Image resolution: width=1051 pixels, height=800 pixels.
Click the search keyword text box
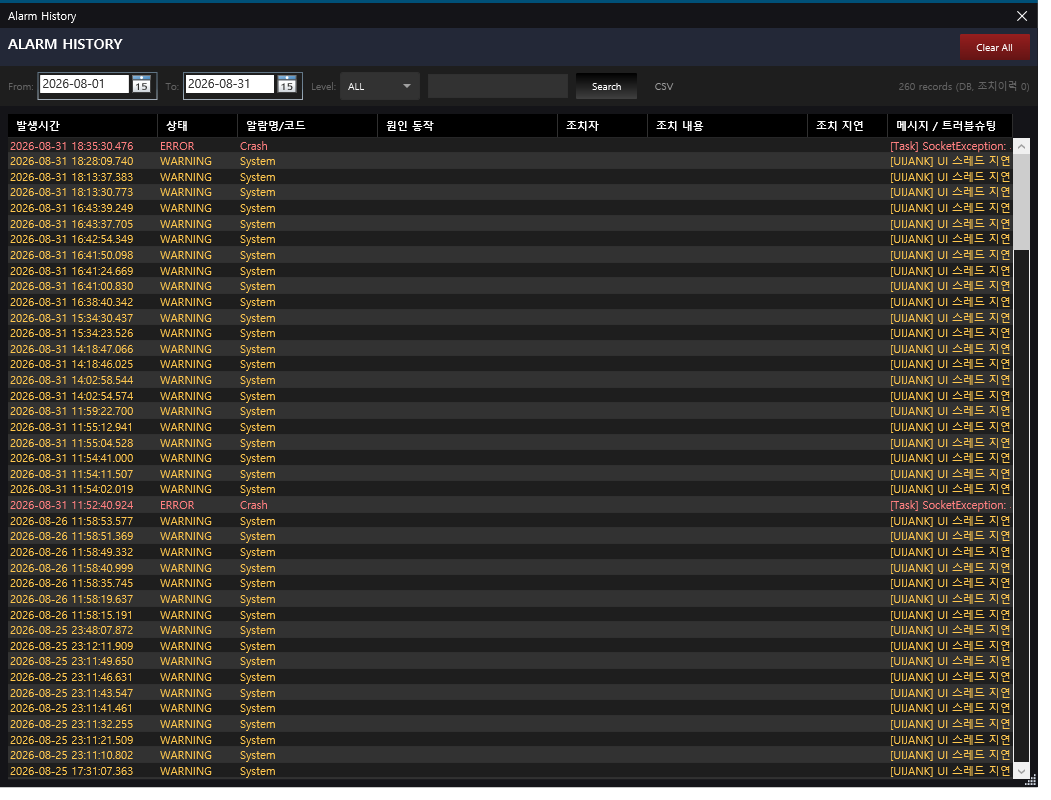click(x=497, y=86)
